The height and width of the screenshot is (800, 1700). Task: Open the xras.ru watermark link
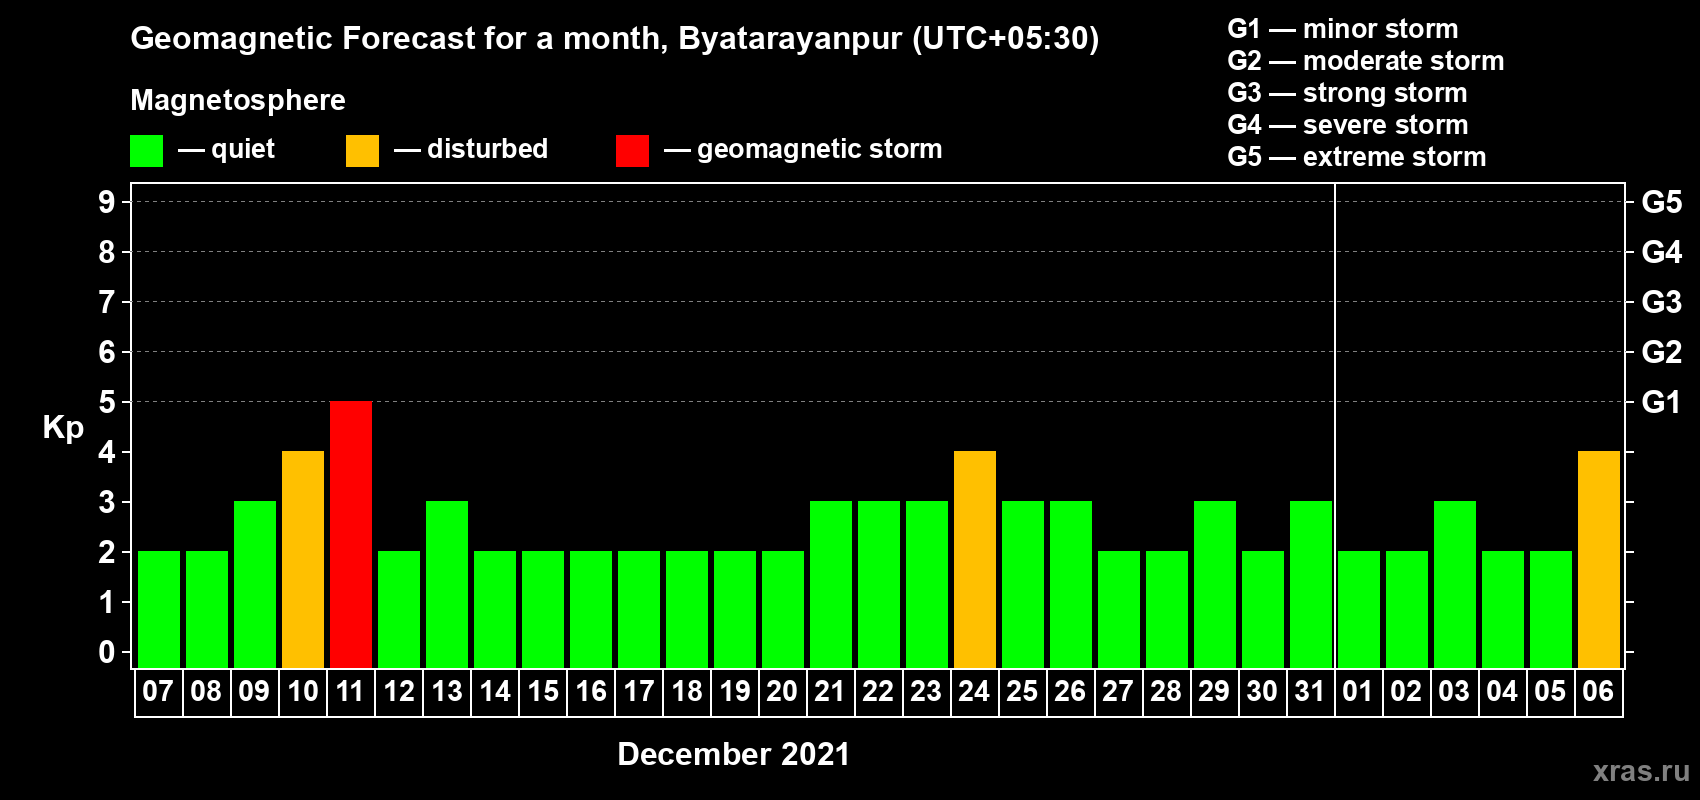[x=1641, y=771]
